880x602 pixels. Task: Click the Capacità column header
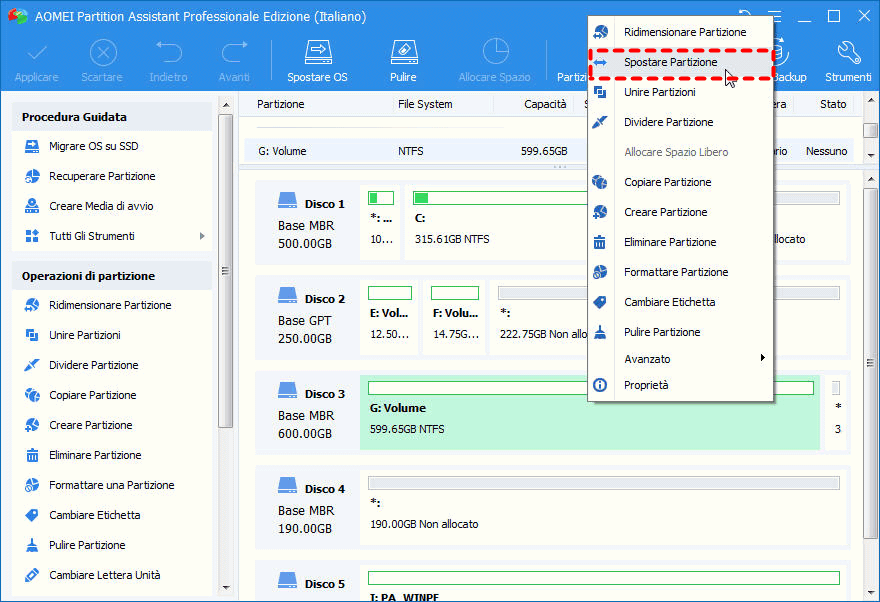(x=545, y=104)
